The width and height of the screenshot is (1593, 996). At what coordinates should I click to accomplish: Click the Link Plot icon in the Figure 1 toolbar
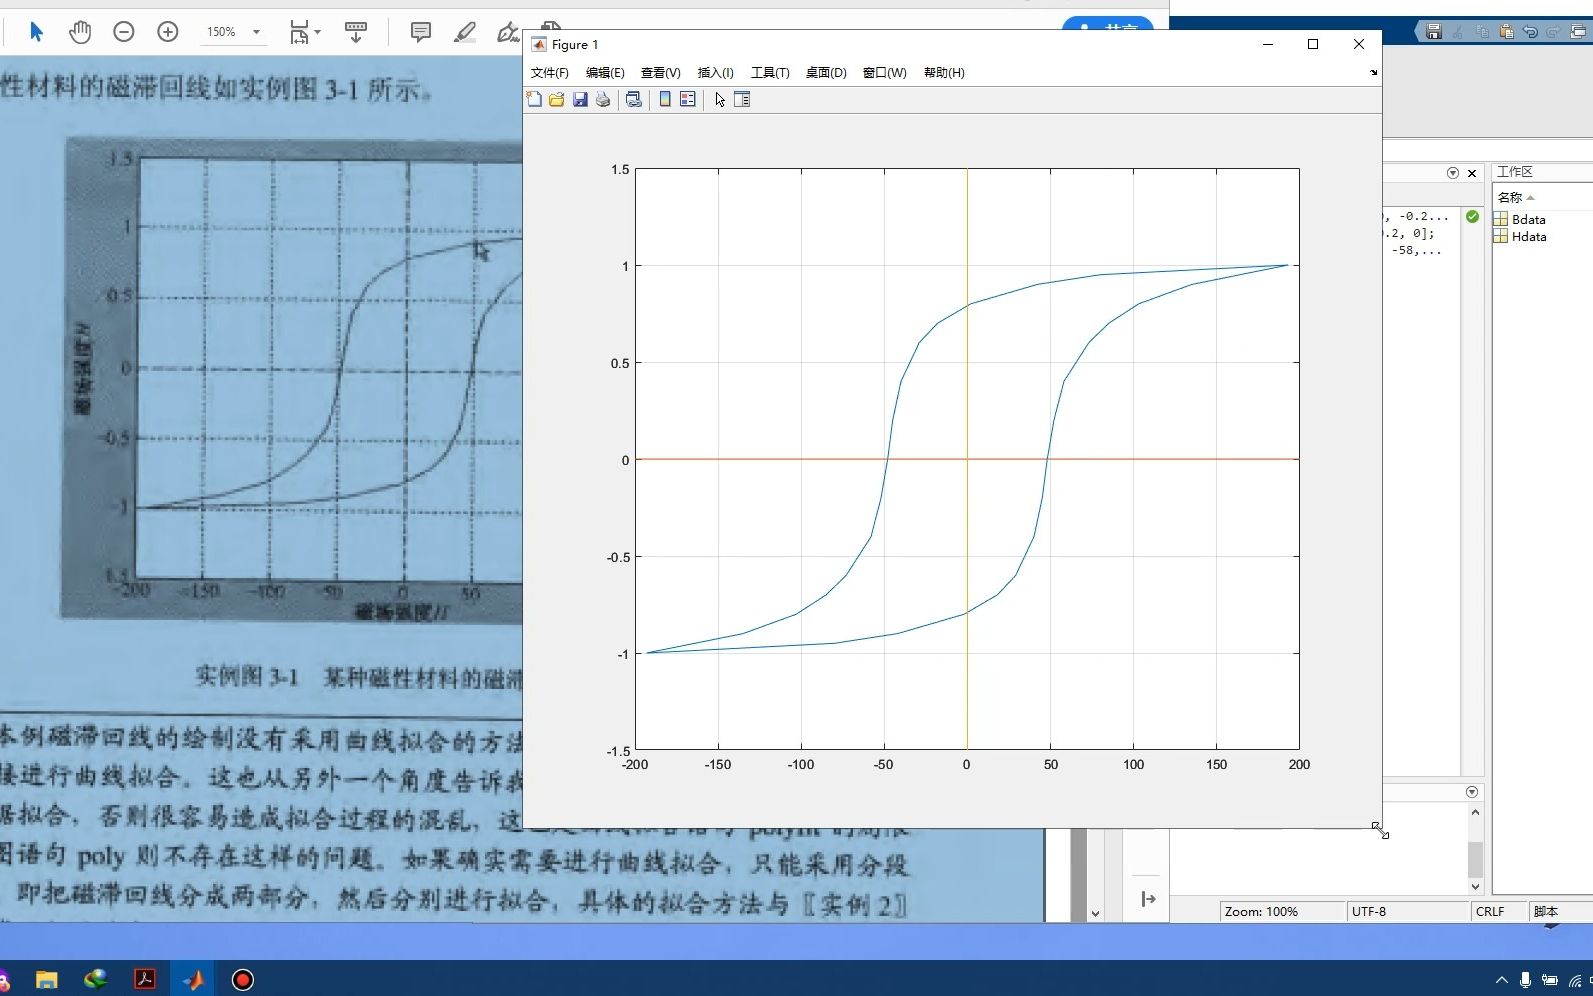634,99
